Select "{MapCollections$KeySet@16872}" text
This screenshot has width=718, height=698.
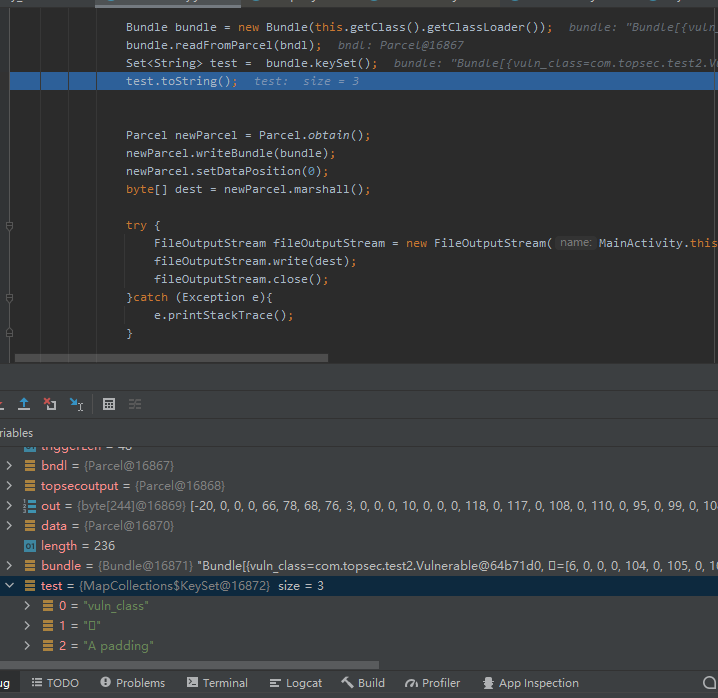click(174, 586)
